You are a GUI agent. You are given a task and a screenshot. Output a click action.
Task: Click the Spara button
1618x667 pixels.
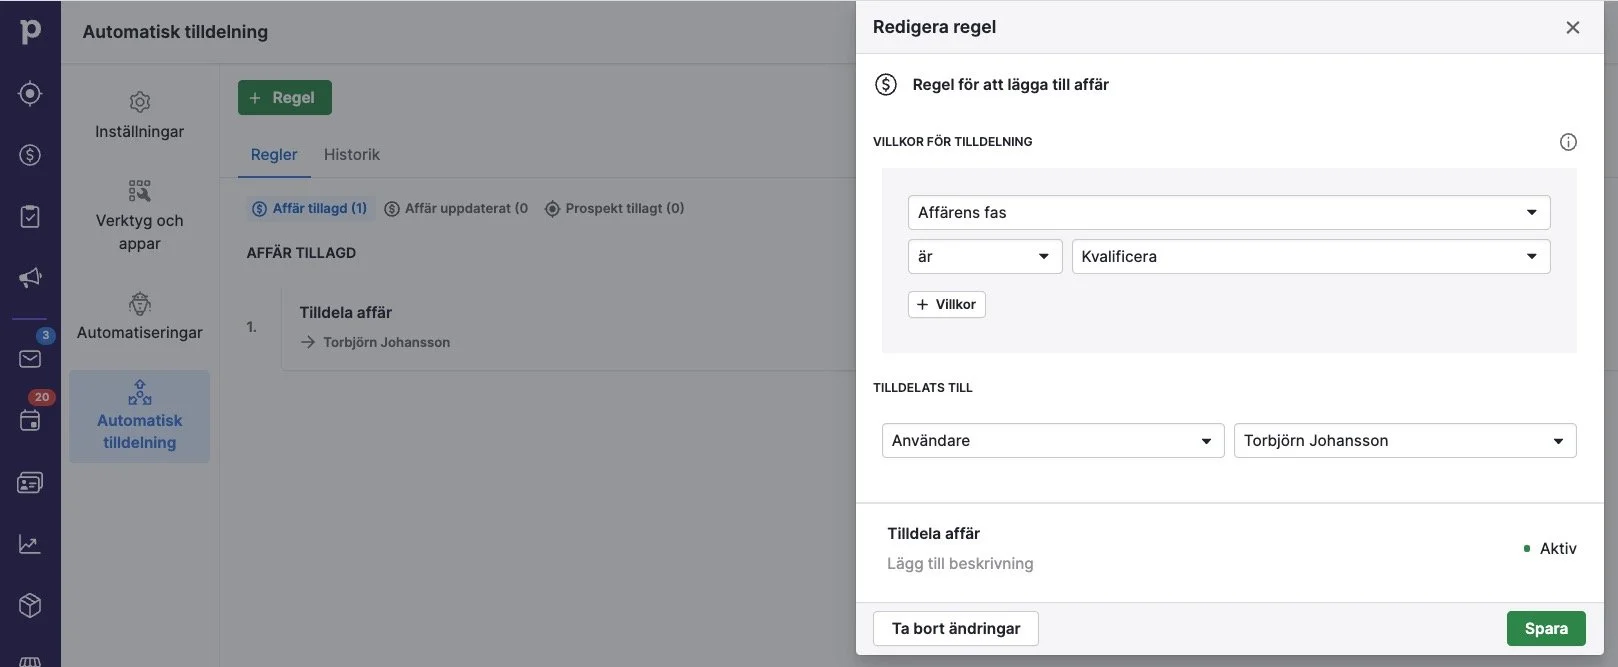1545,628
